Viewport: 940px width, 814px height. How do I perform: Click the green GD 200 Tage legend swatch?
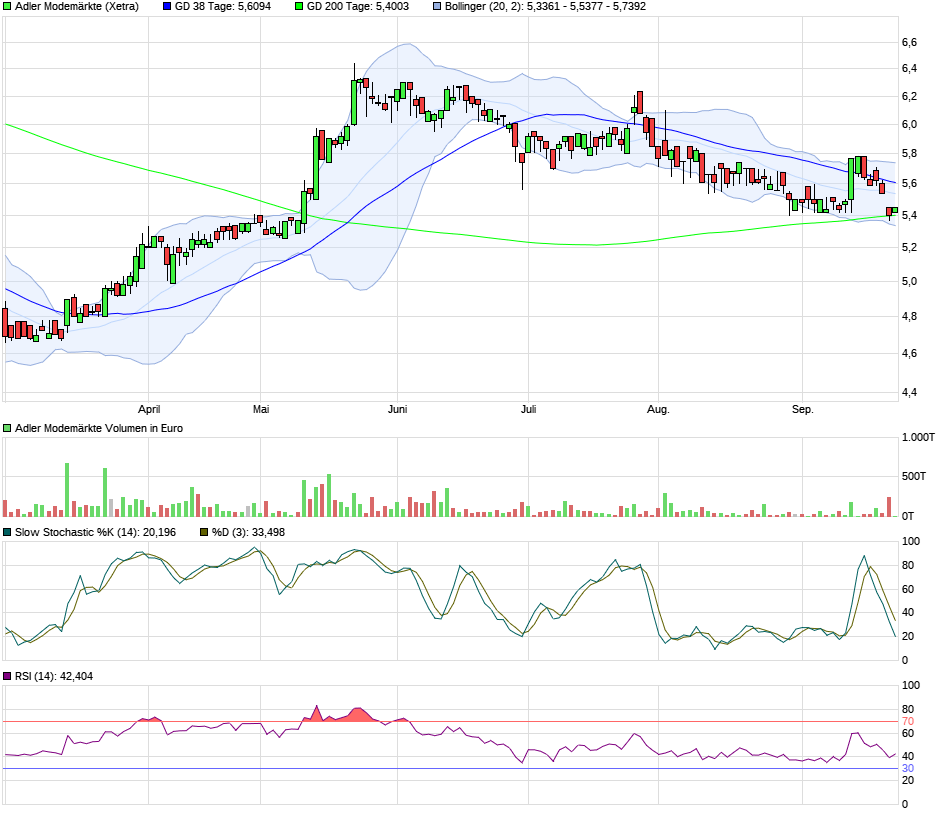pos(299,6)
